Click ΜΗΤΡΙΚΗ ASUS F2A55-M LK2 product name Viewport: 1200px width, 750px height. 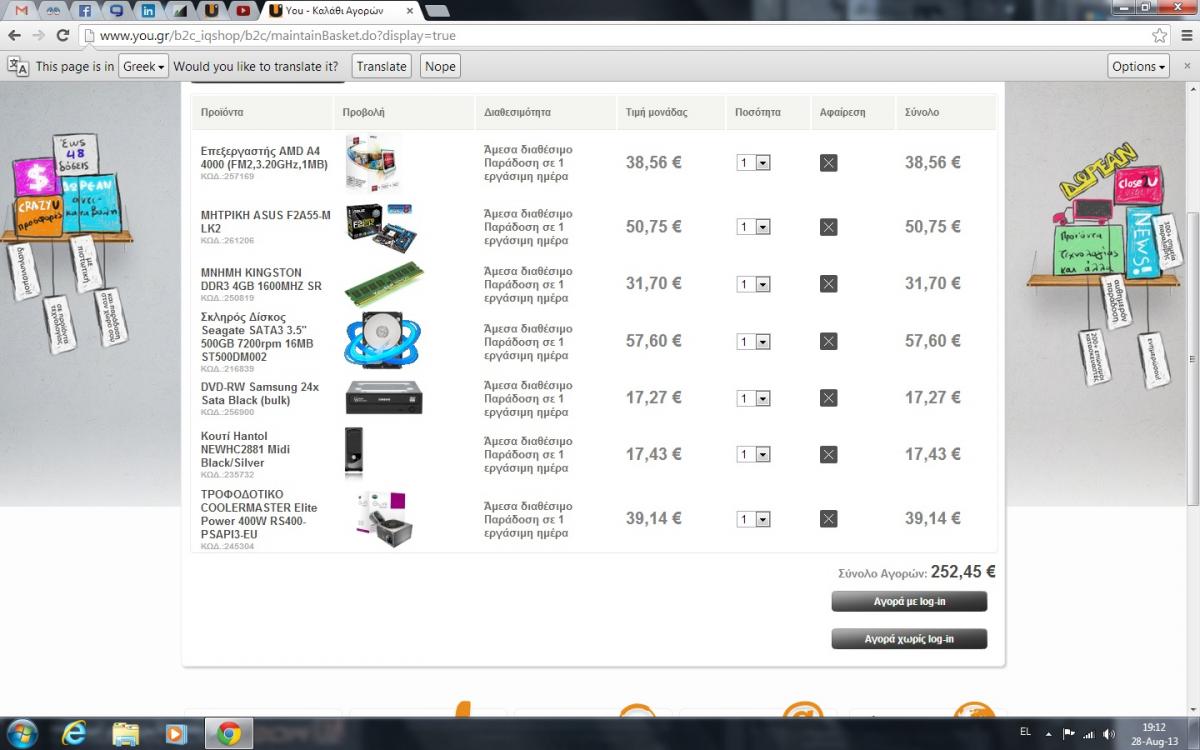pyautogui.click(x=266, y=221)
